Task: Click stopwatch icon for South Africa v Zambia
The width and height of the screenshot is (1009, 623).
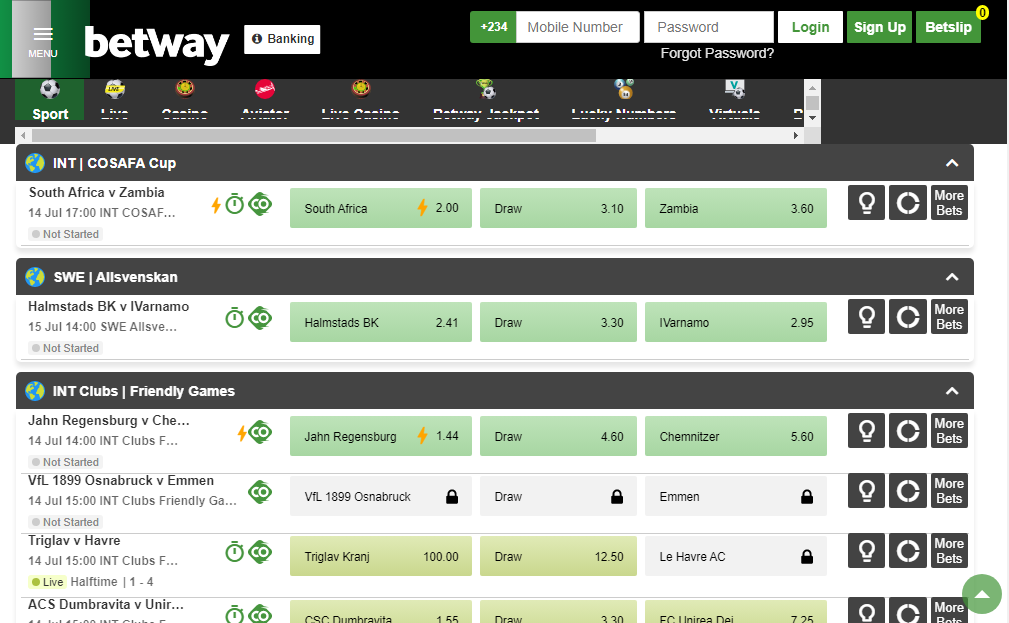Action: 235,204
